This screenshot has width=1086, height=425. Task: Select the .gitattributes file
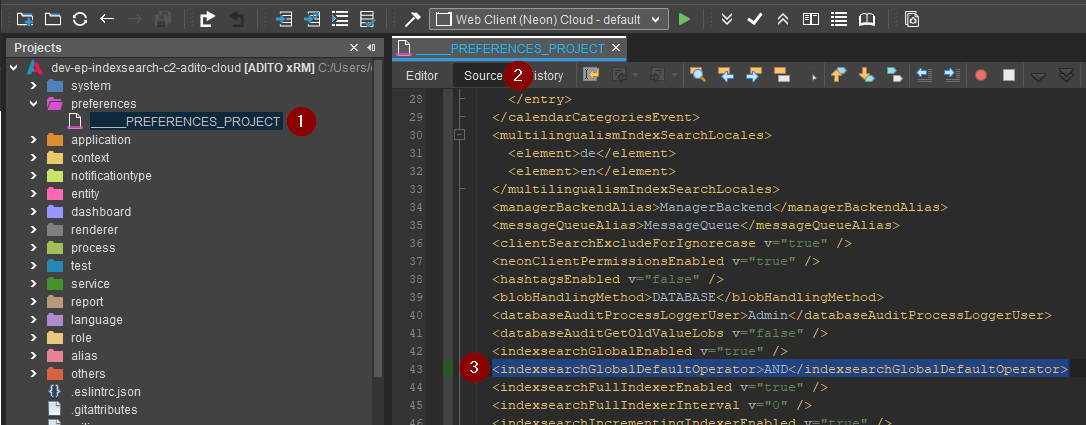click(x=104, y=410)
